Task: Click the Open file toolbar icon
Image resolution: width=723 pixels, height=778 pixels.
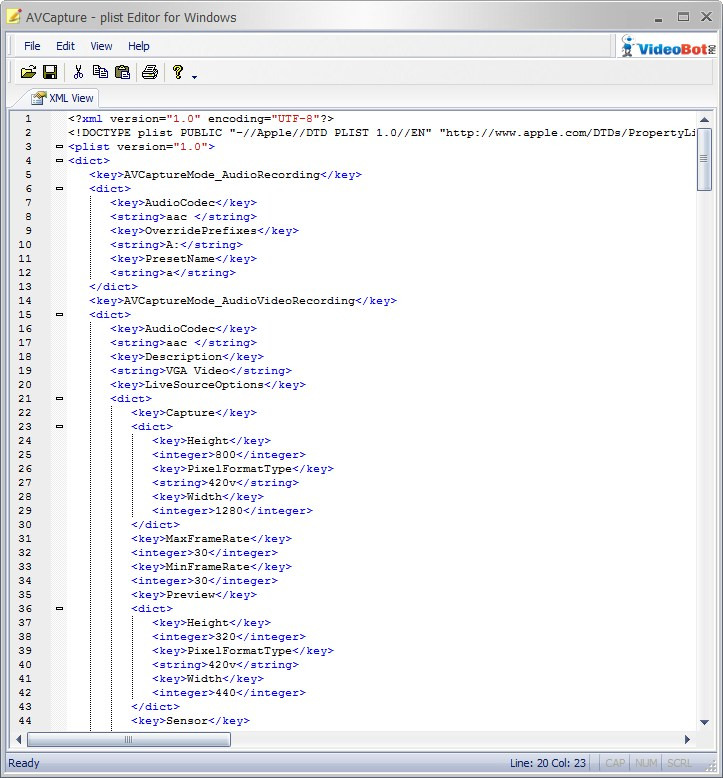Action: [28, 72]
